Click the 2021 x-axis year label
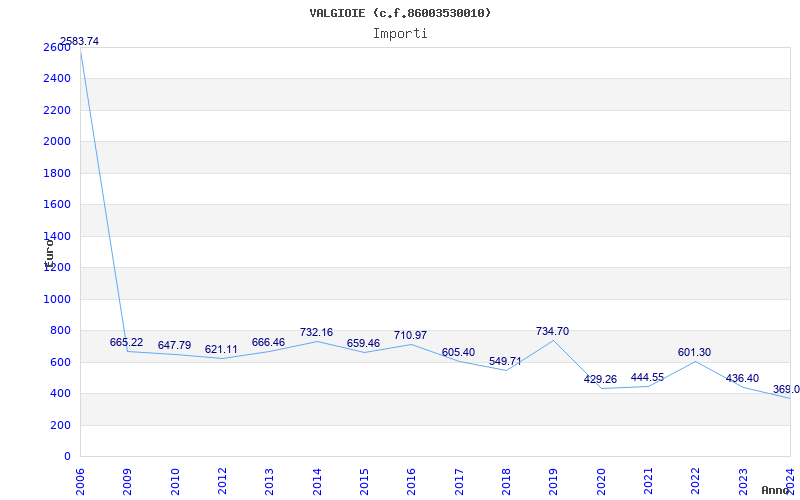The image size is (800, 500). pyautogui.click(x=648, y=481)
